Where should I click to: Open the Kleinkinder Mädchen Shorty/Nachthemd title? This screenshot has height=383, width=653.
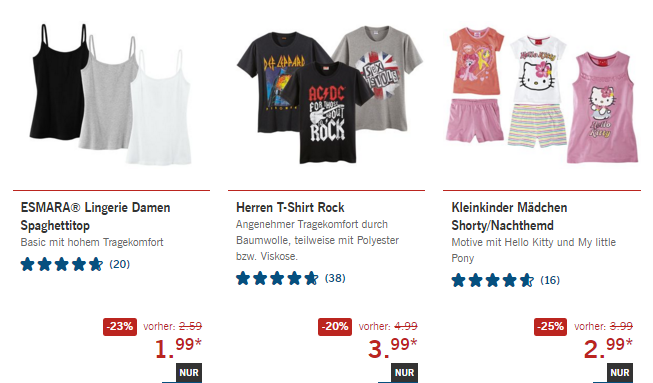(x=509, y=216)
